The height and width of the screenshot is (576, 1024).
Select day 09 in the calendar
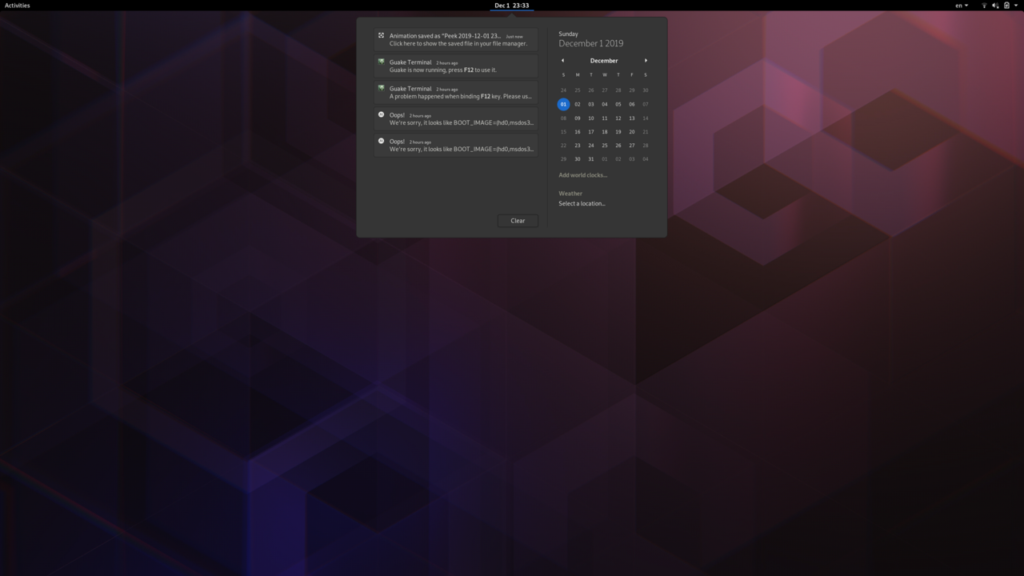point(577,118)
